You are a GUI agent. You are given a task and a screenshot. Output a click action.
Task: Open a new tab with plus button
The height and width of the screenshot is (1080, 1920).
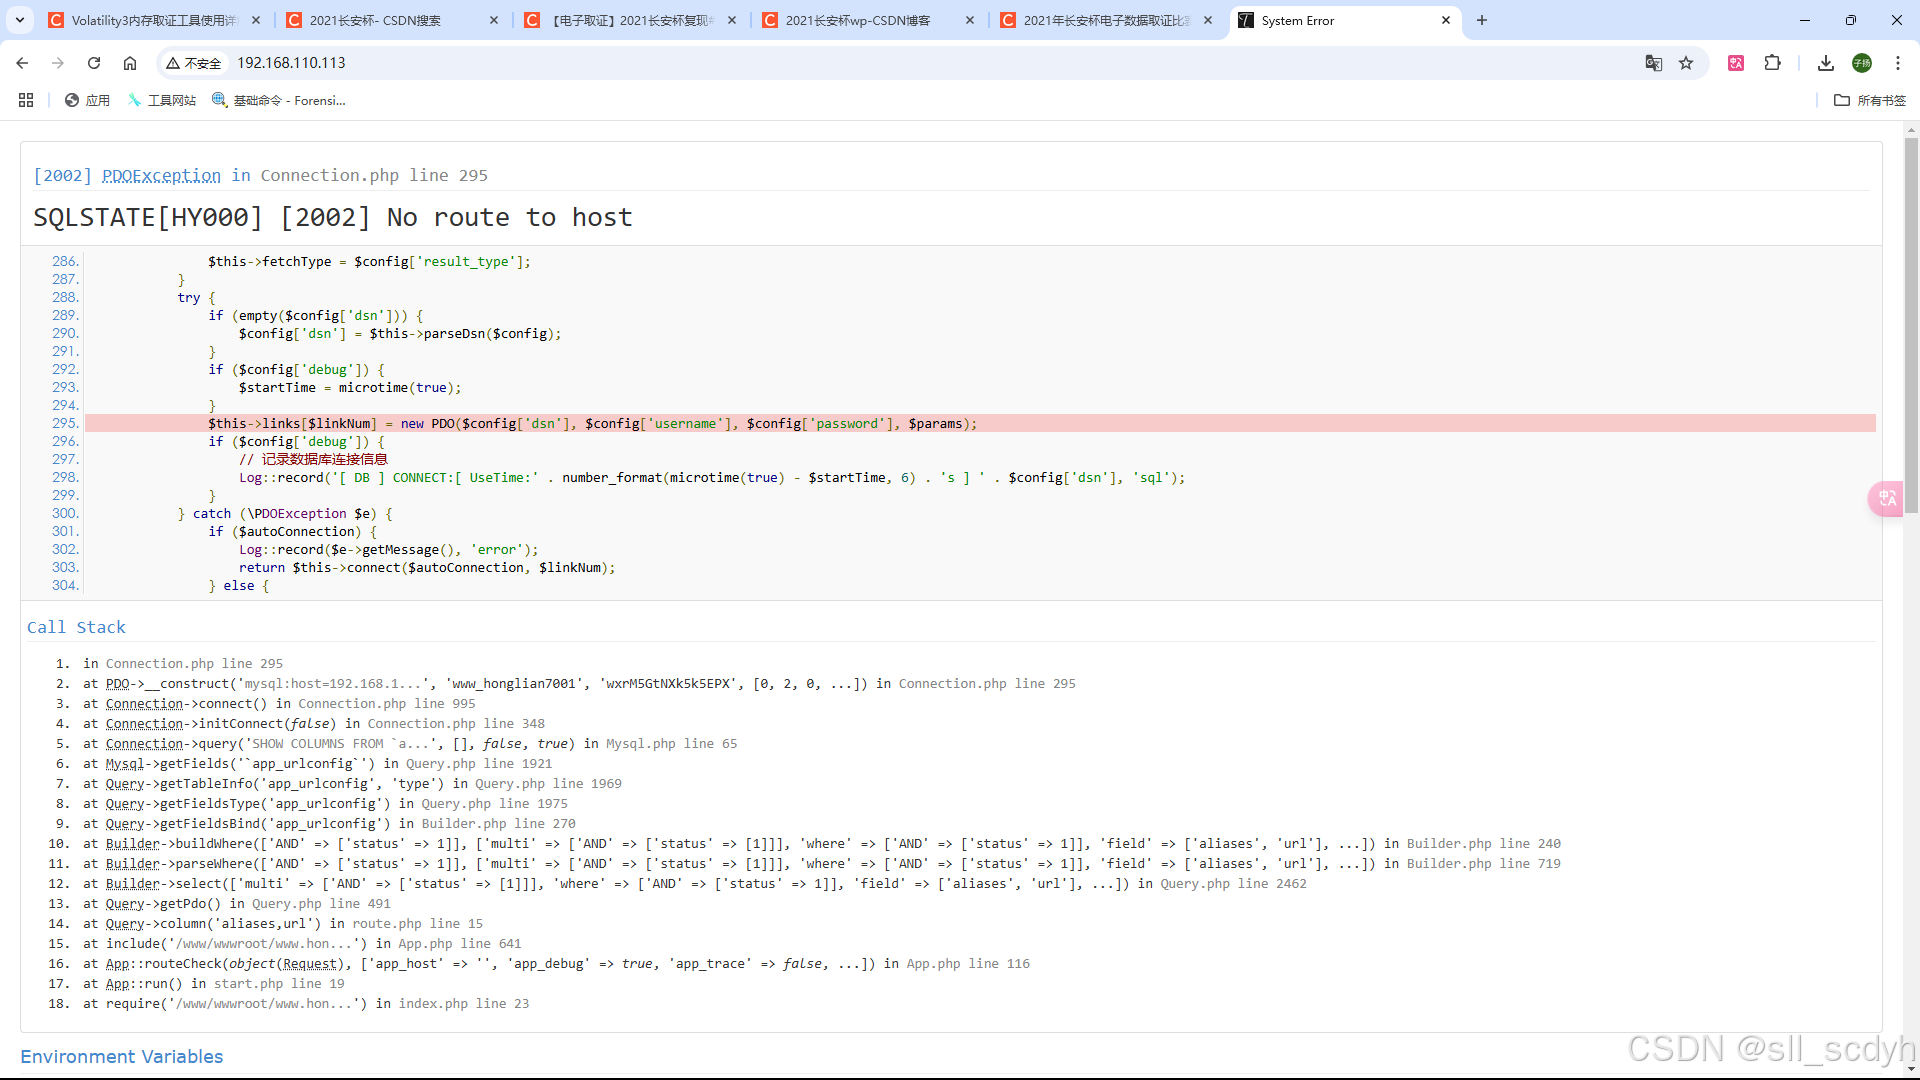(x=1481, y=20)
